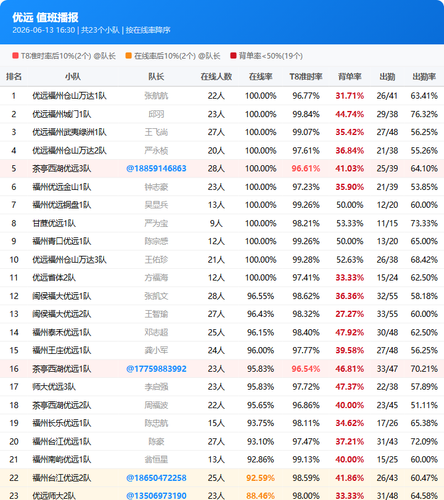Click the 在线人数 column header
Screen dimensions: 444x500
coord(216,77)
